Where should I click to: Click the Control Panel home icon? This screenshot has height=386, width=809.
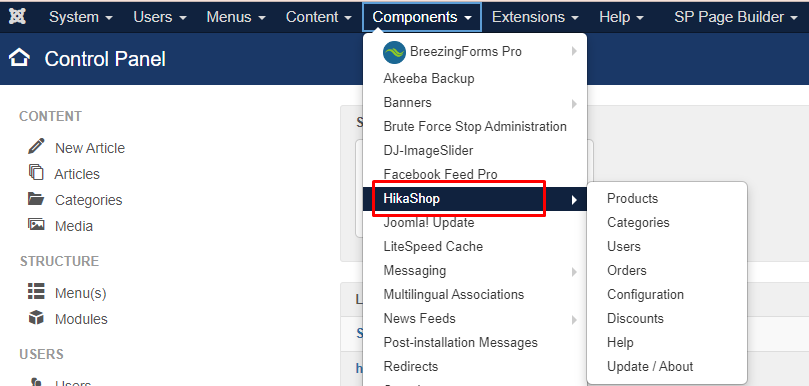pos(19,58)
